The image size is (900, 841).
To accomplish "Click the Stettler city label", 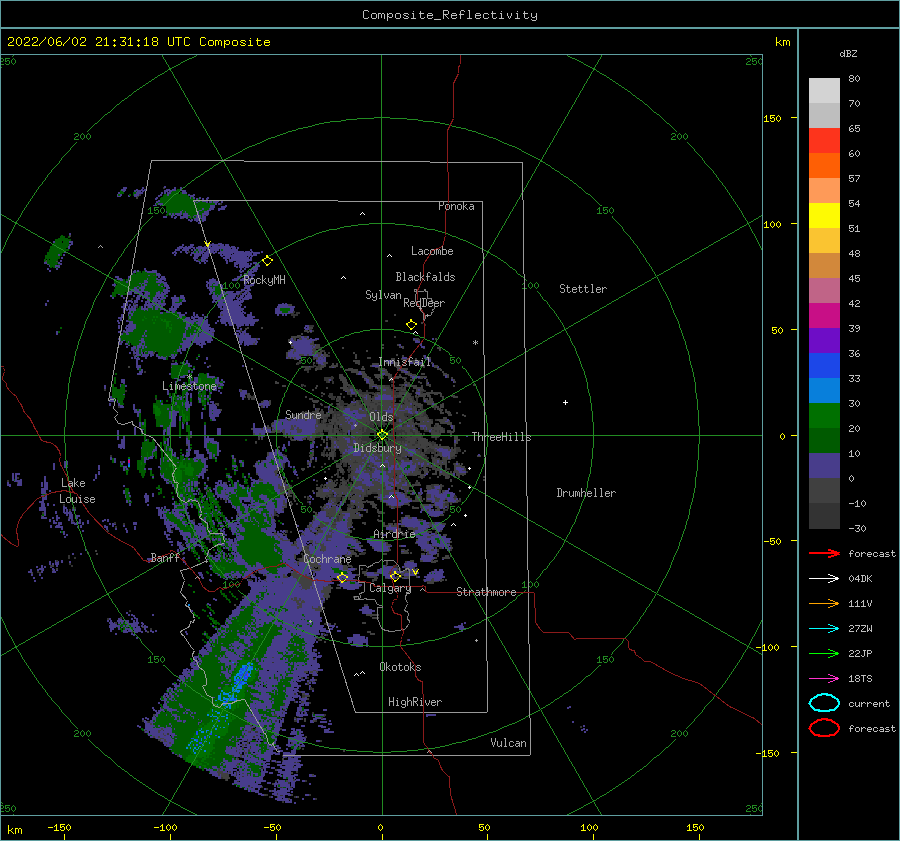I will [x=583, y=289].
